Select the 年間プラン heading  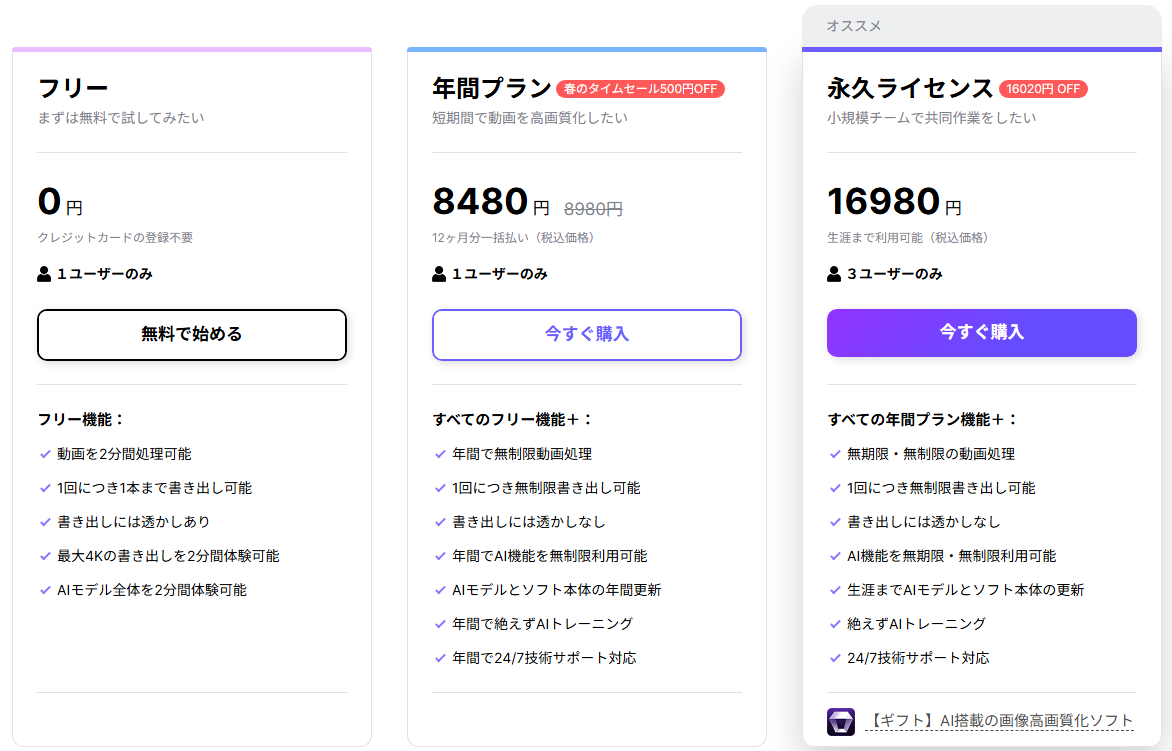(491, 88)
